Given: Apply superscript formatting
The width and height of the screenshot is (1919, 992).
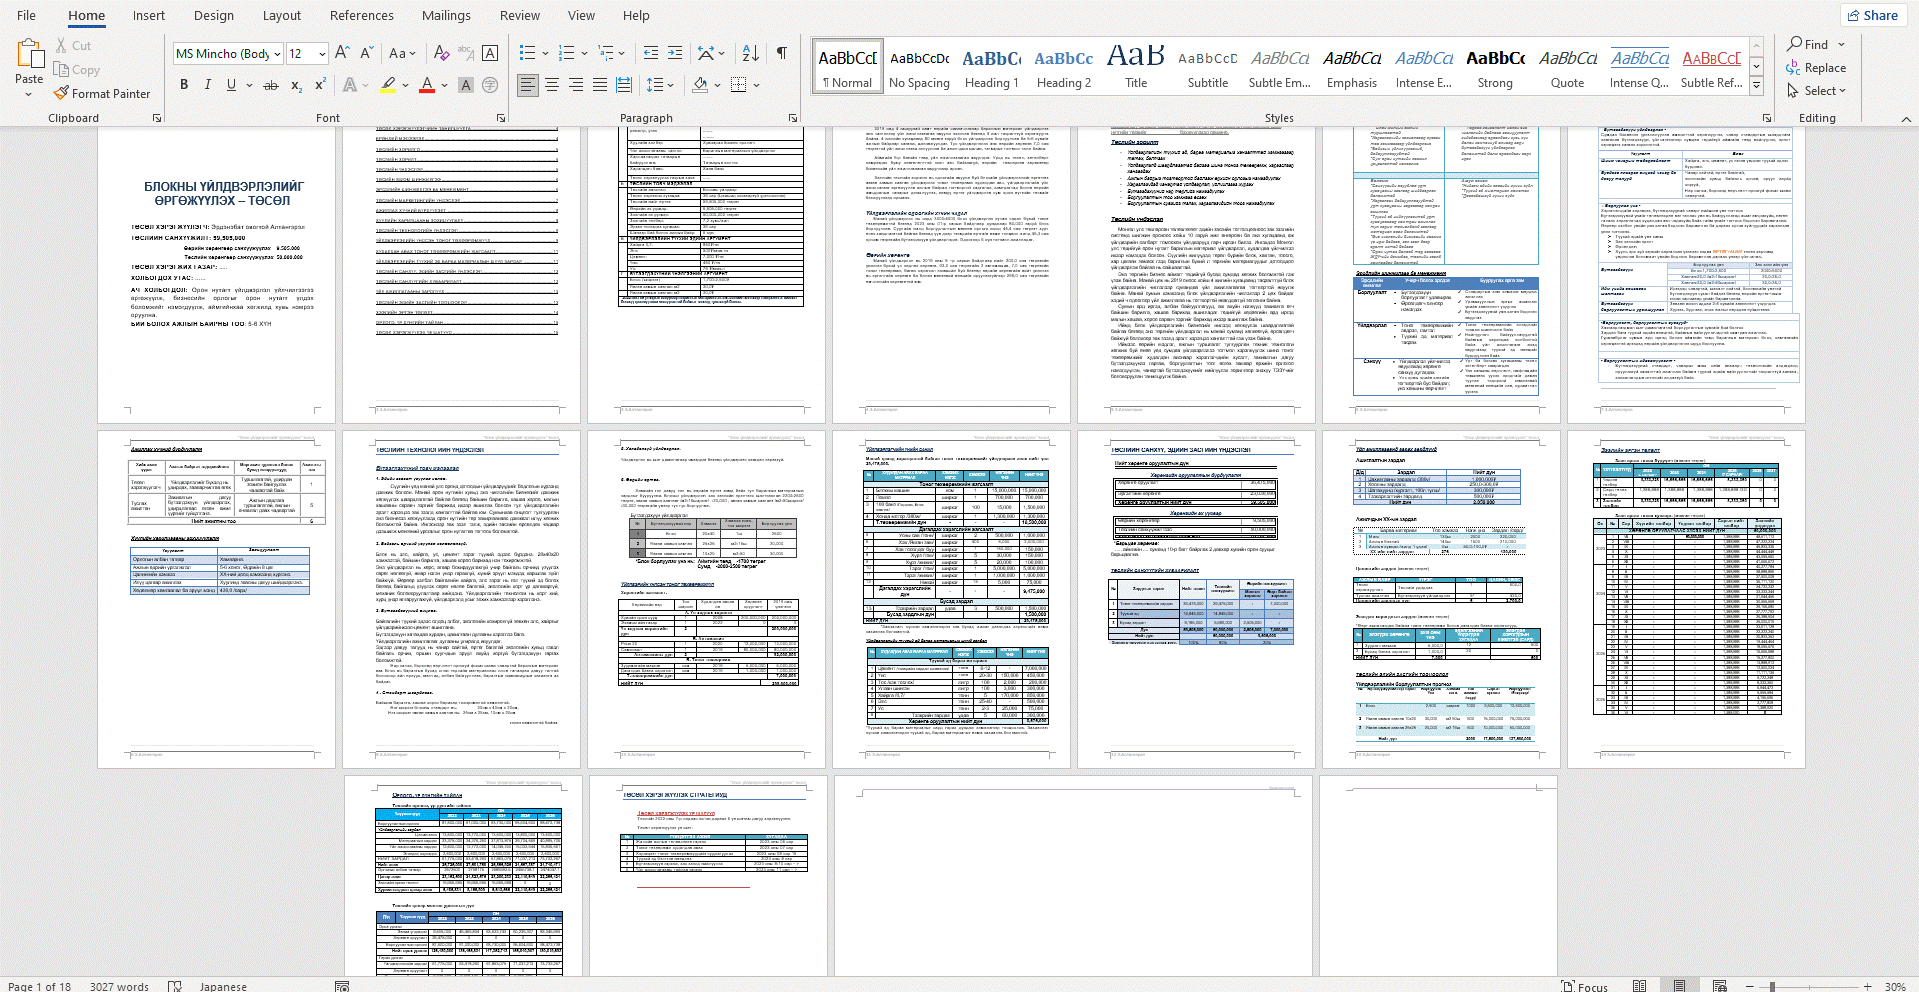Looking at the screenshot, I should 320,85.
